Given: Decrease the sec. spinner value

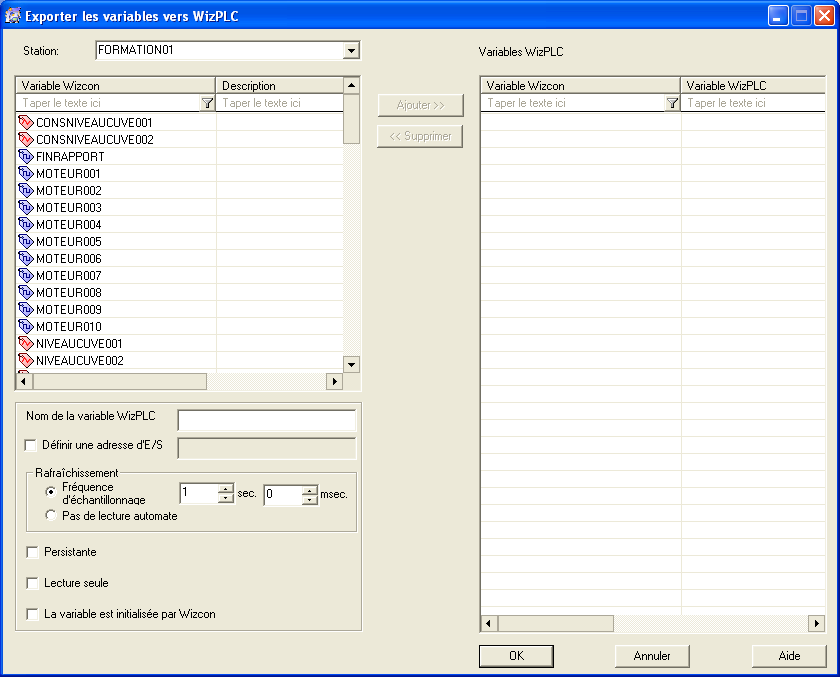Looking at the screenshot, I should coord(226,498).
